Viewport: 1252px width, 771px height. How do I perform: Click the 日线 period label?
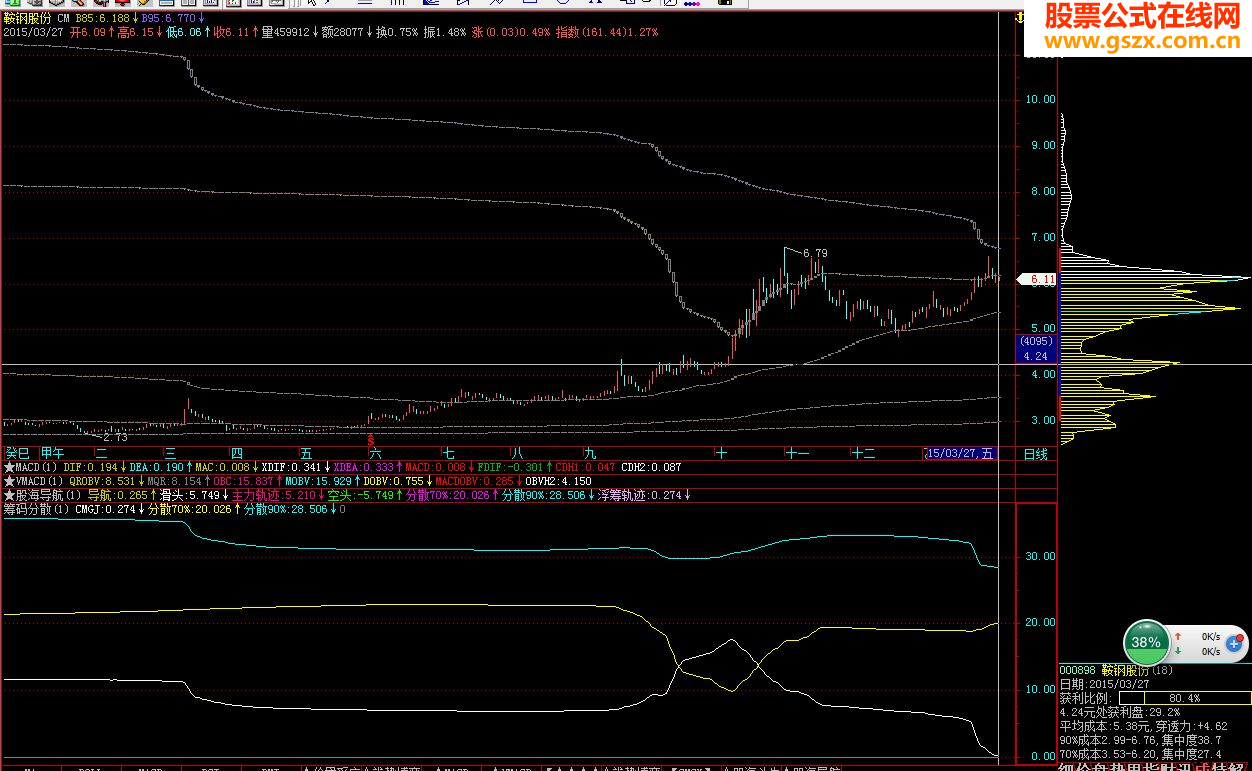pos(1036,454)
